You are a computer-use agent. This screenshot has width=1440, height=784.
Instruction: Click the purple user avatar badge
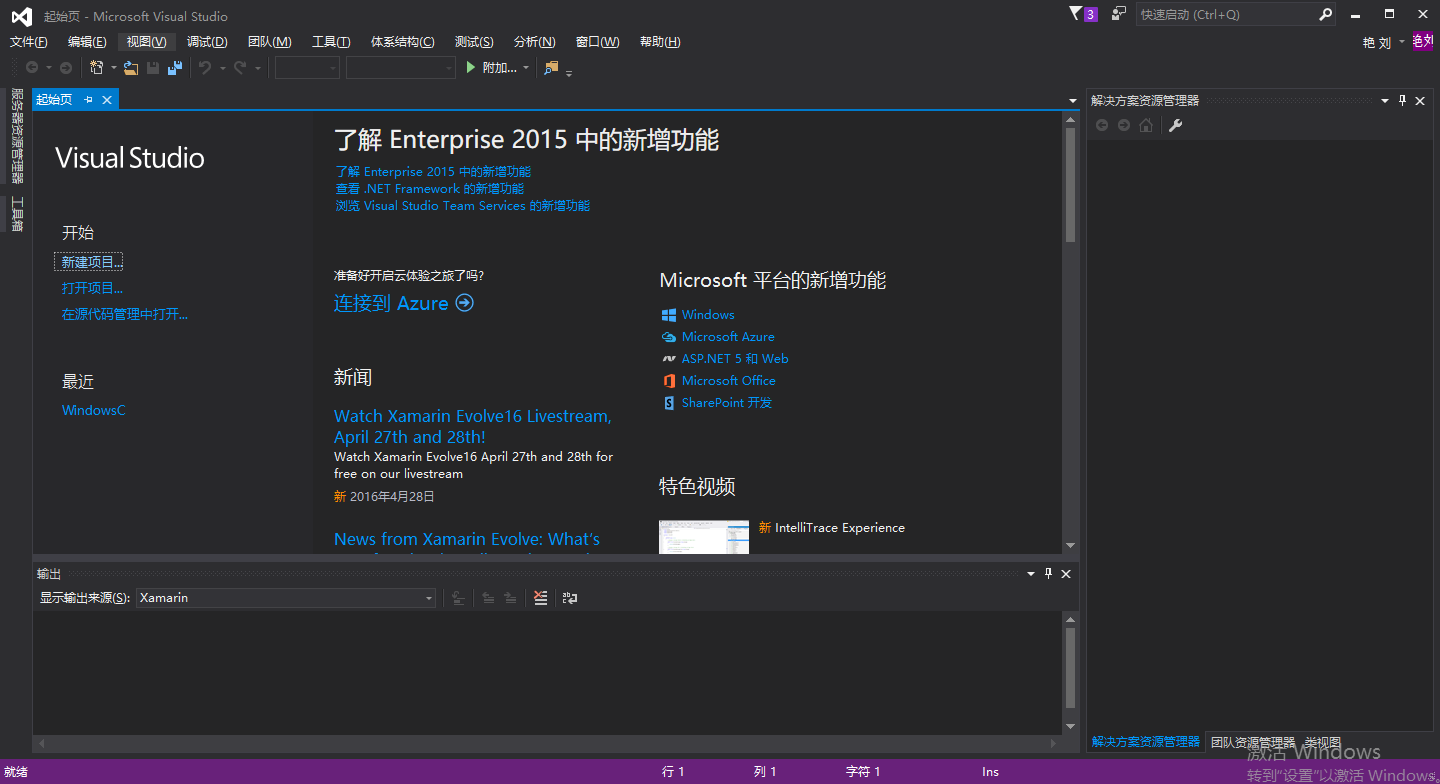[1423, 41]
